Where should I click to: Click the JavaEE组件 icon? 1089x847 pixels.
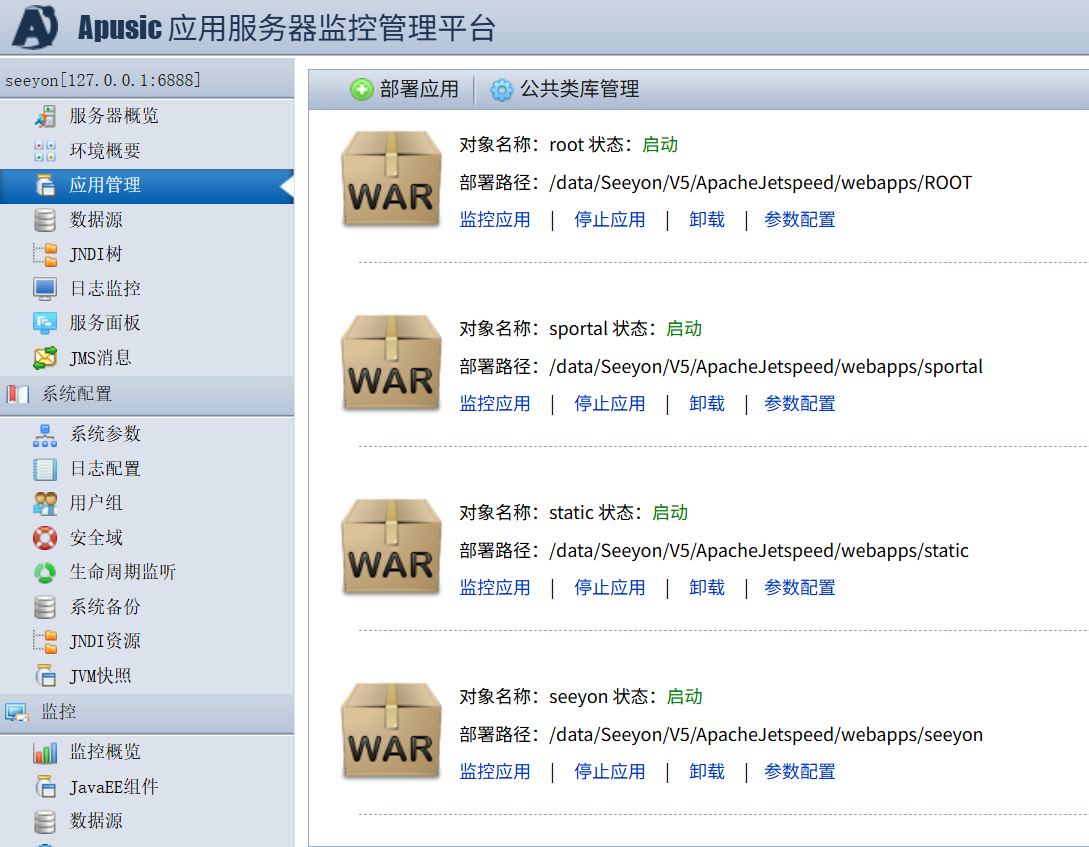click(x=45, y=787)
